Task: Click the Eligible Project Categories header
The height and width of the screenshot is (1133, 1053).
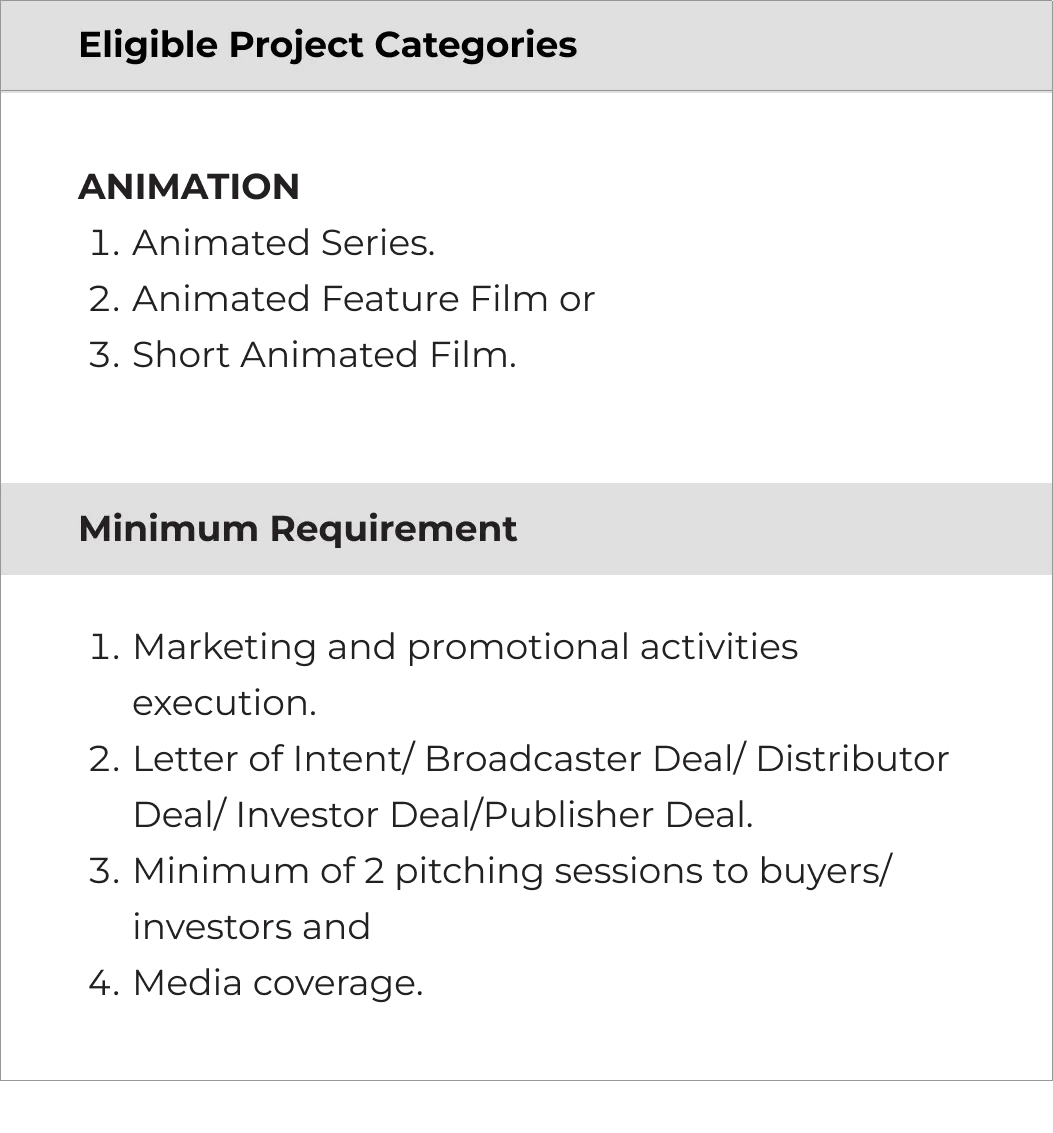Action: click(x=327, y=45)
